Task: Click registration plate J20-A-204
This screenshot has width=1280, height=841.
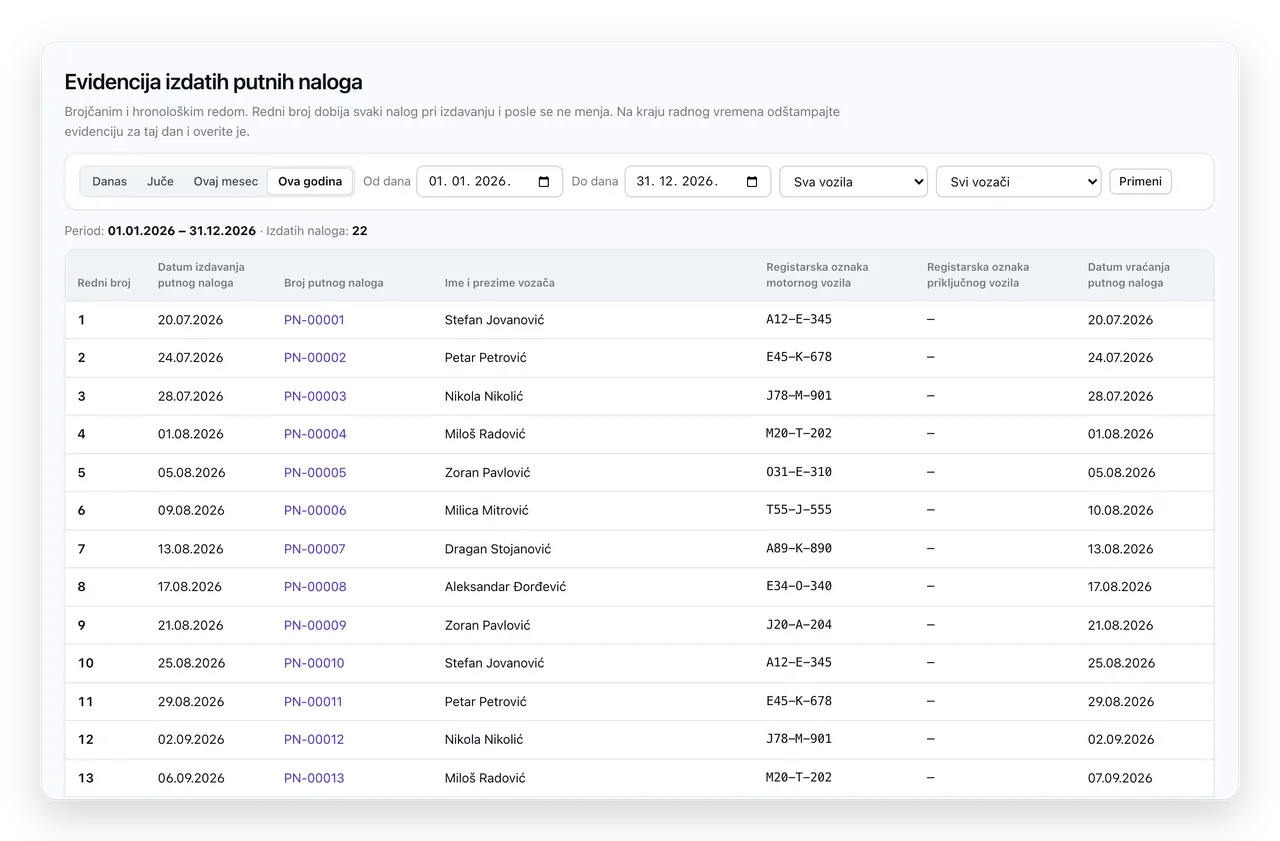Action: pyautogui.click(x=799, y=625)
